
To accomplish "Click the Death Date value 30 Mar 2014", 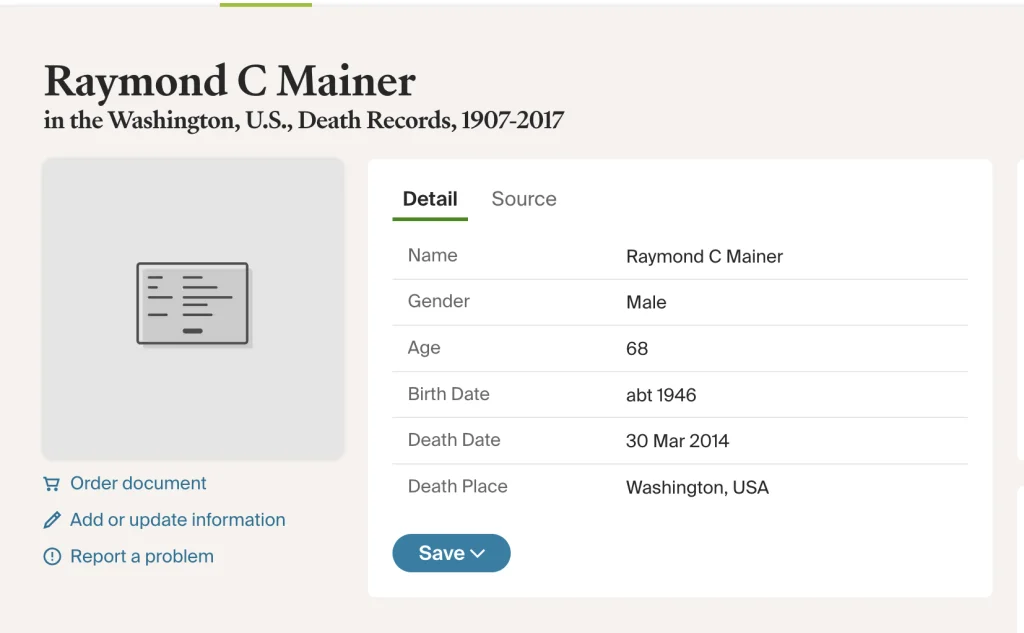I will point(677,441).
